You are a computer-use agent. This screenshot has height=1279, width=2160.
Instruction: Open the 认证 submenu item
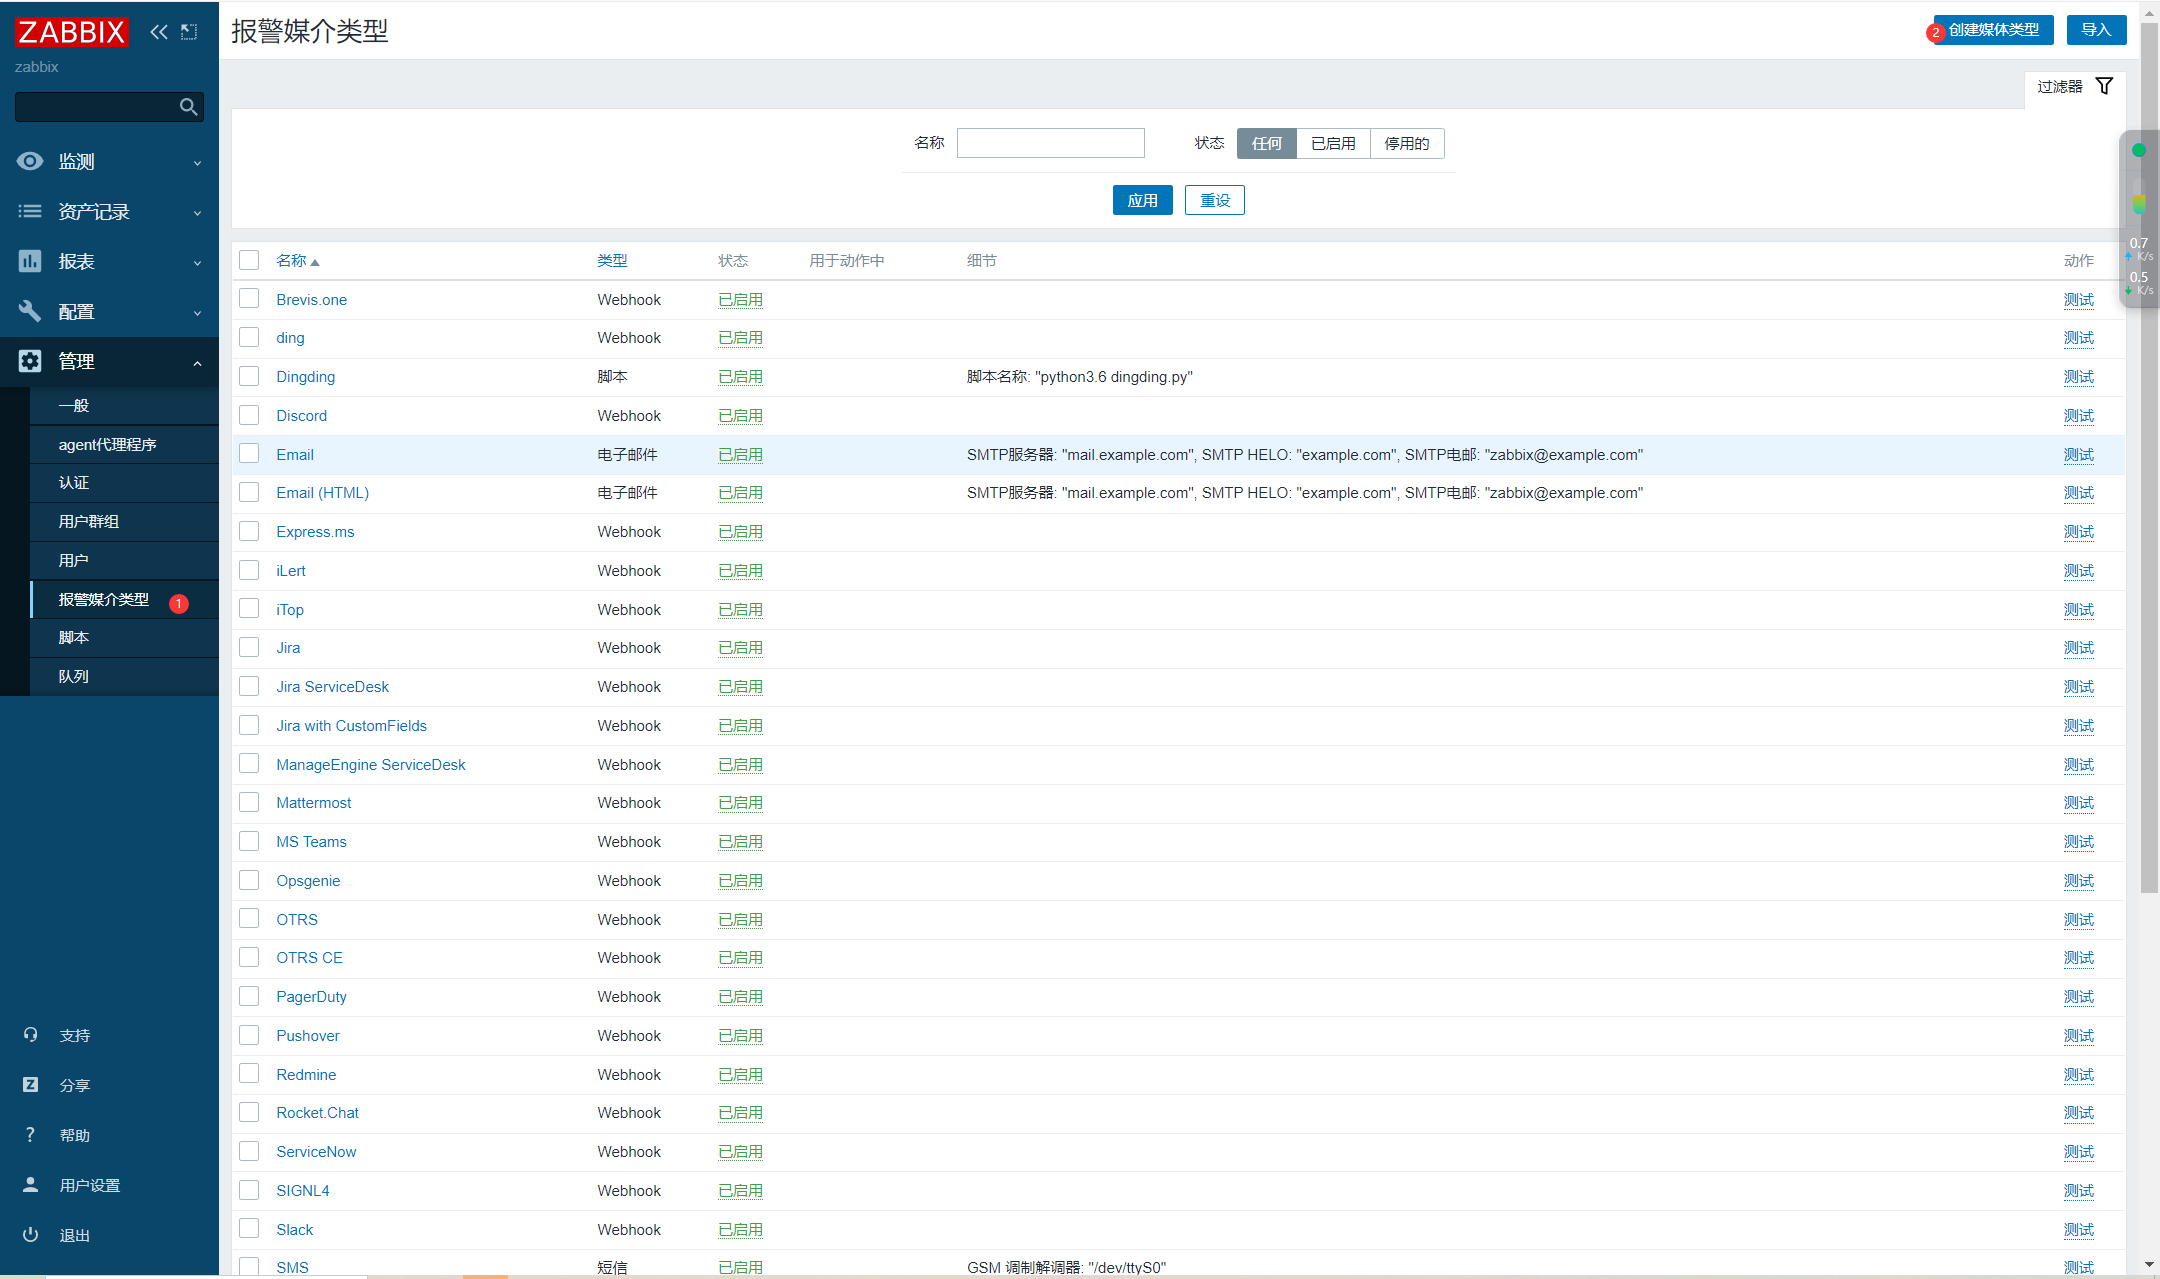pos(124,482)
